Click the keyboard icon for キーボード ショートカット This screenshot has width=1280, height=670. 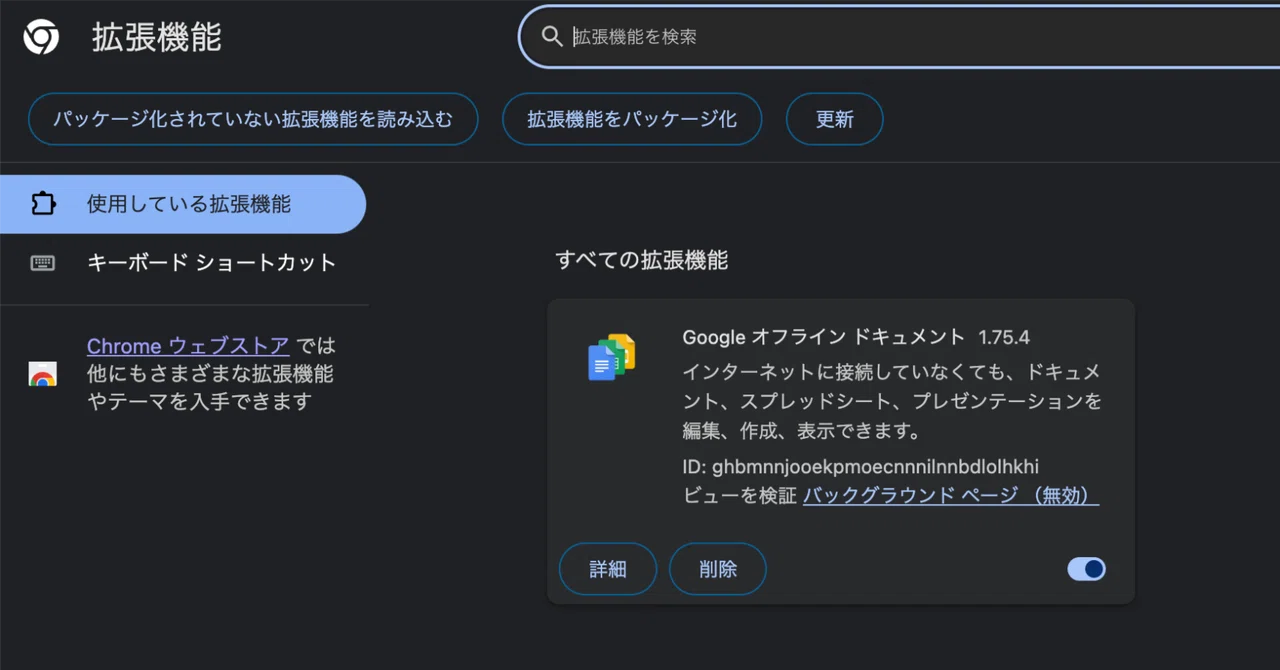coord(43,263)
